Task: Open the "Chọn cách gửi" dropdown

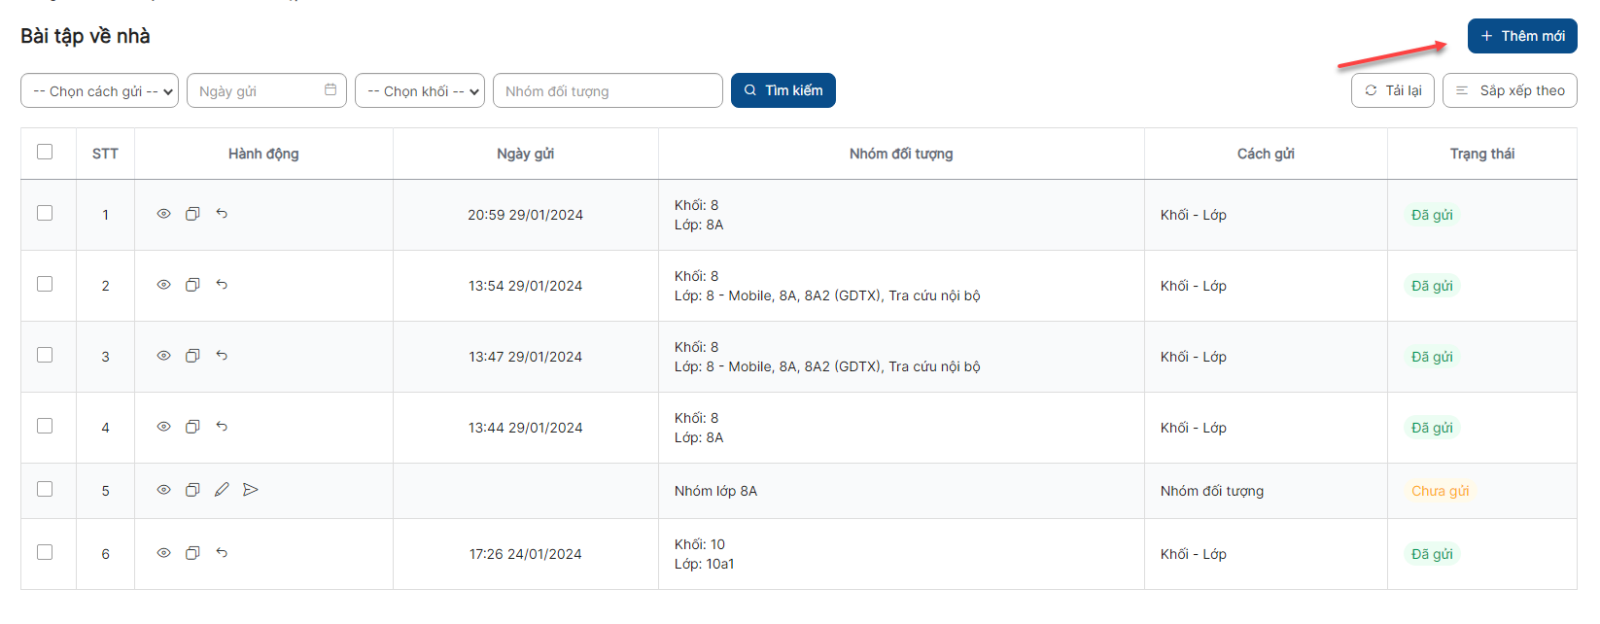Action: (x=100, y=91)
